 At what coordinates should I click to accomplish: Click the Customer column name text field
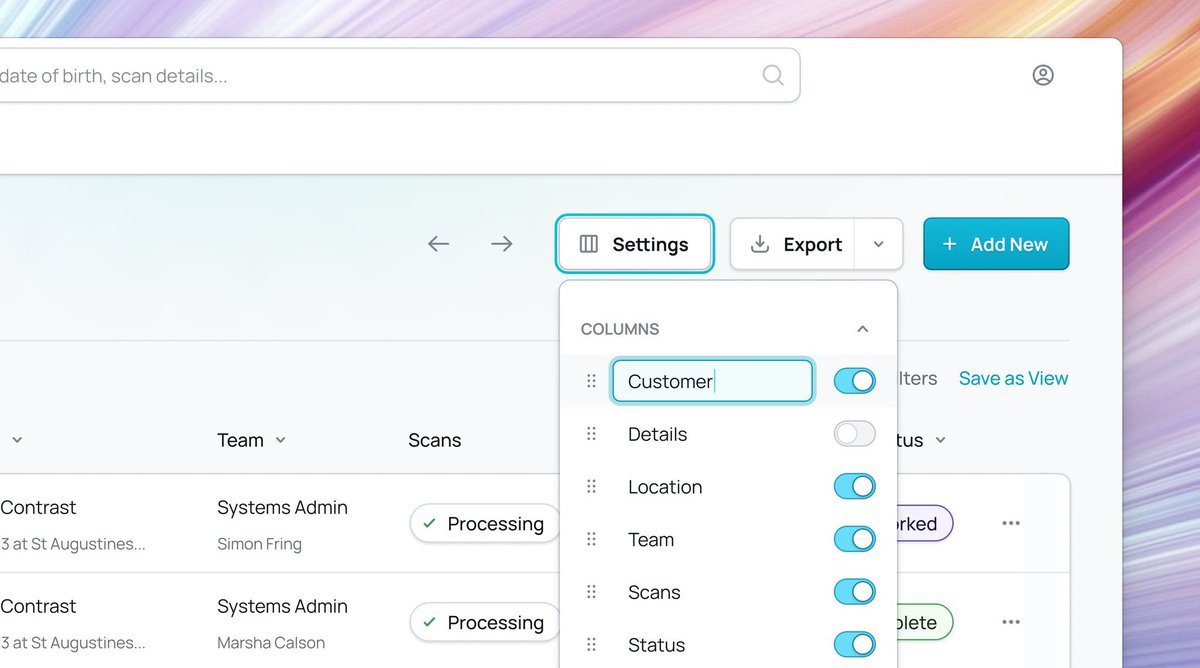tap(711, 381)
